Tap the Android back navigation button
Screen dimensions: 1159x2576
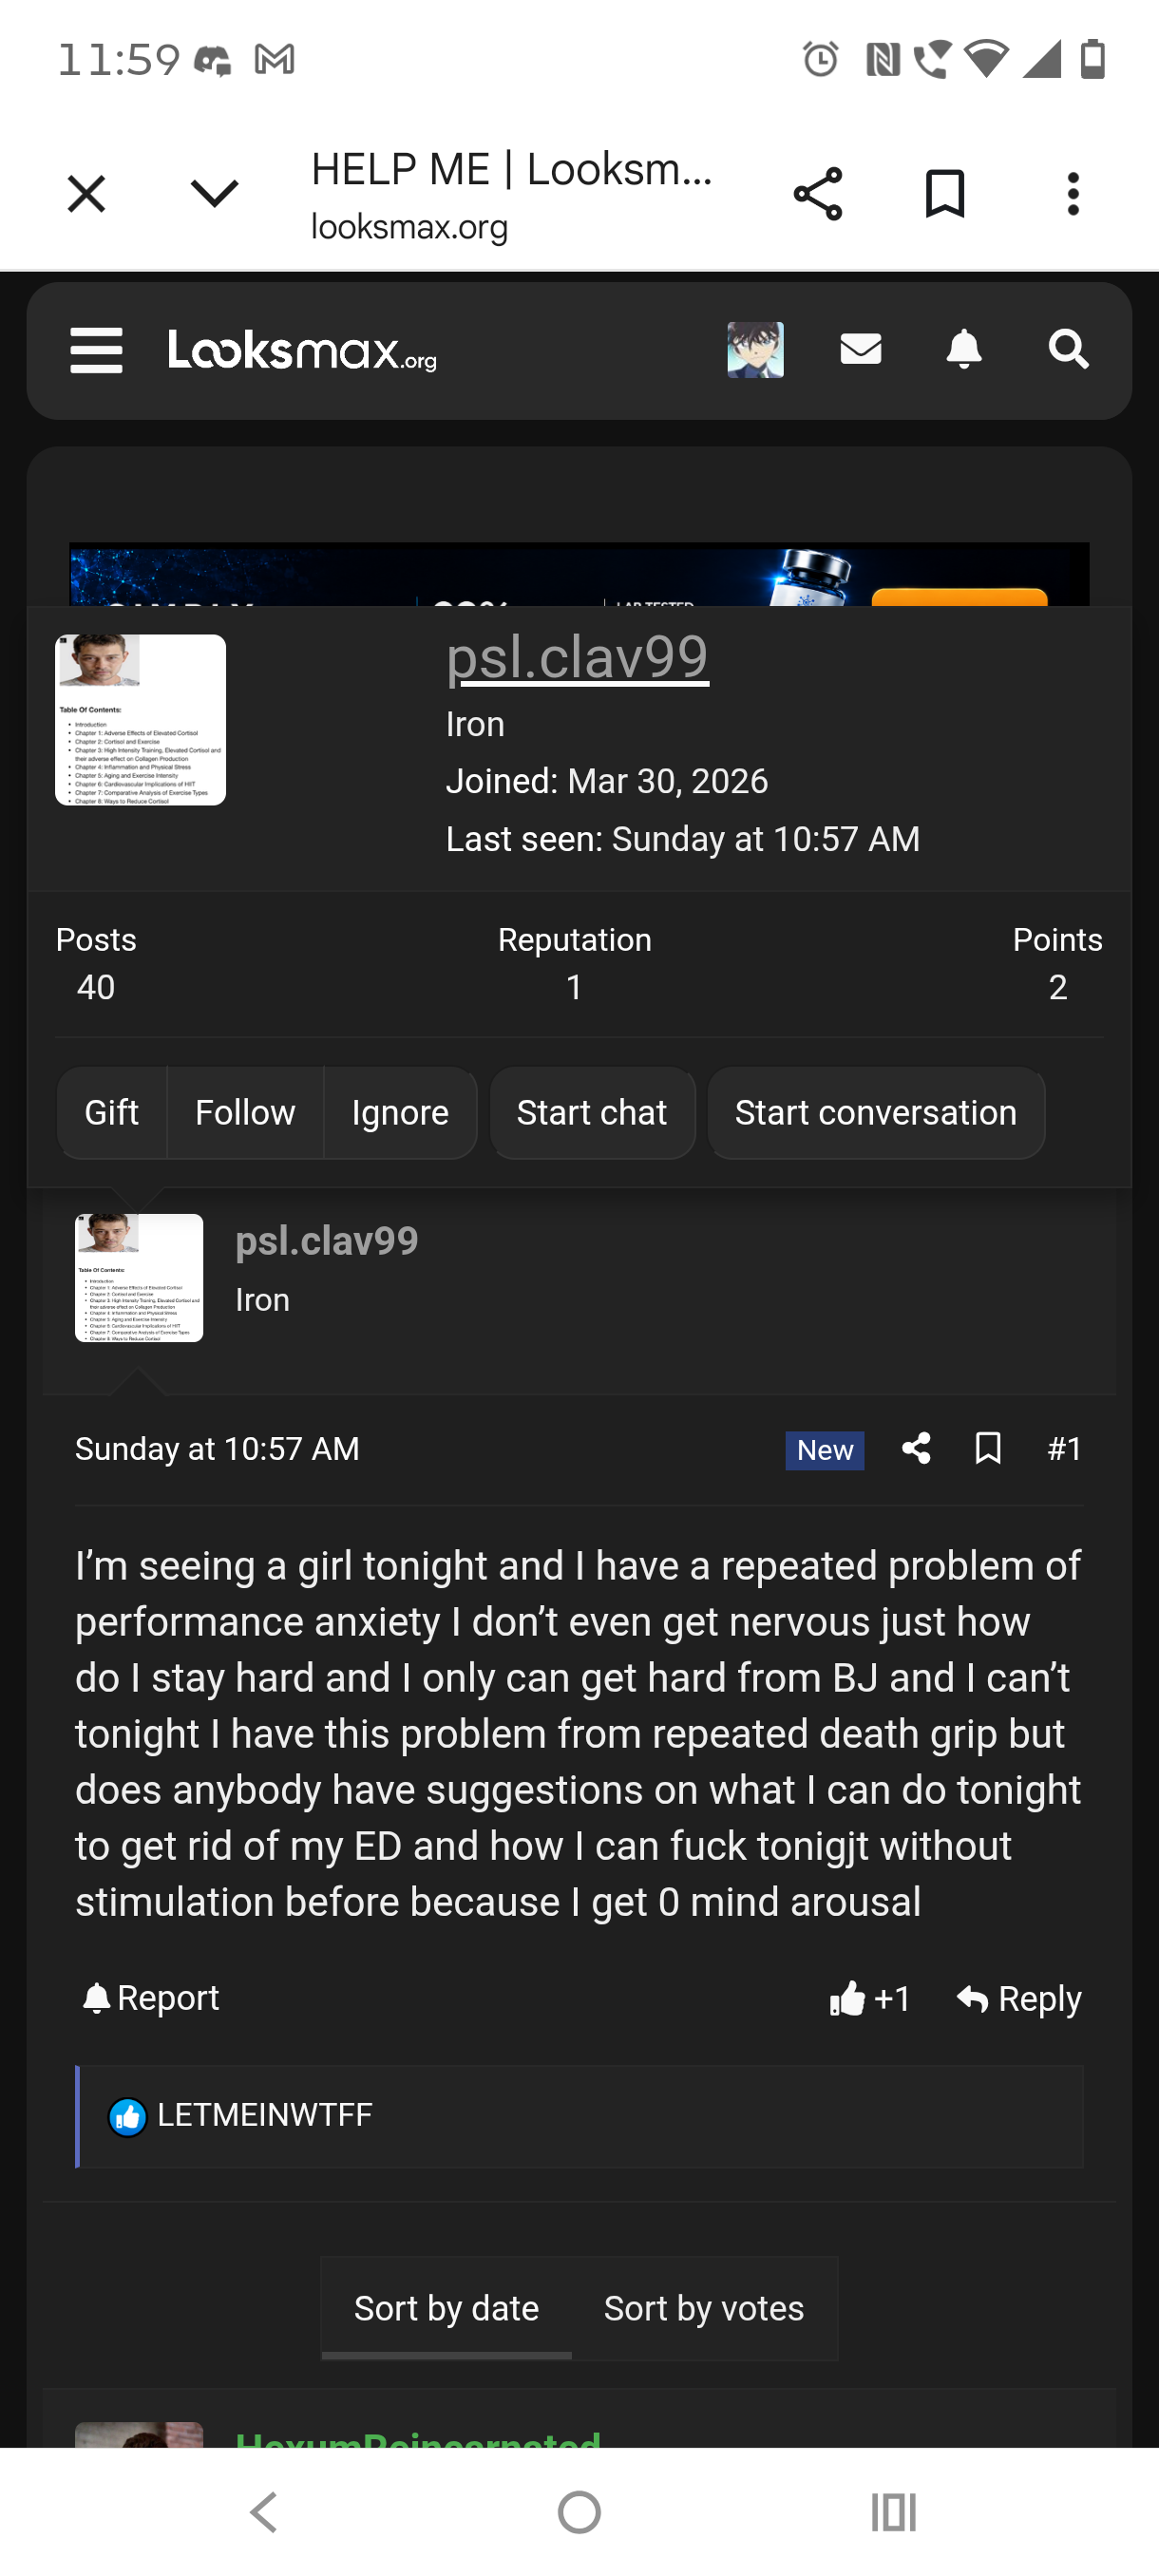click(263, 2512)
